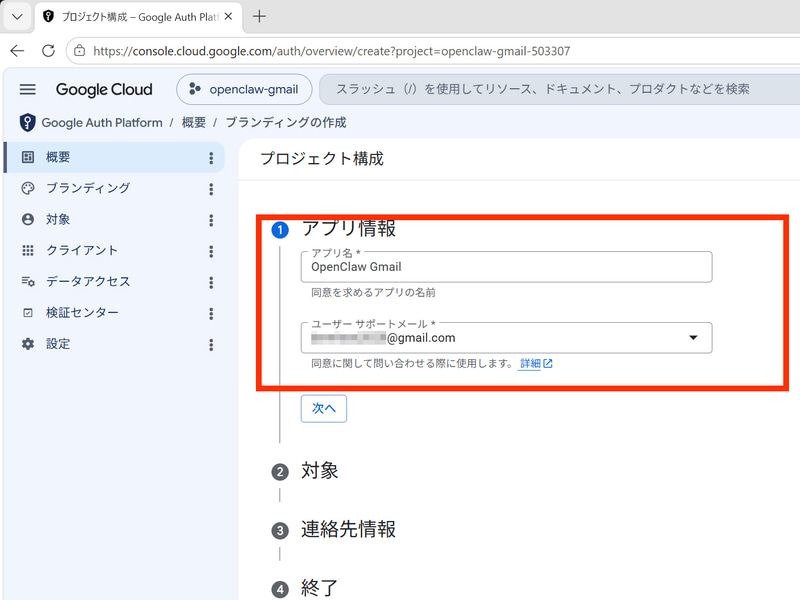800x600 pixels.
Task: Click the 対象 person icon
Action: pyautogui.click(x=28, y=219)
